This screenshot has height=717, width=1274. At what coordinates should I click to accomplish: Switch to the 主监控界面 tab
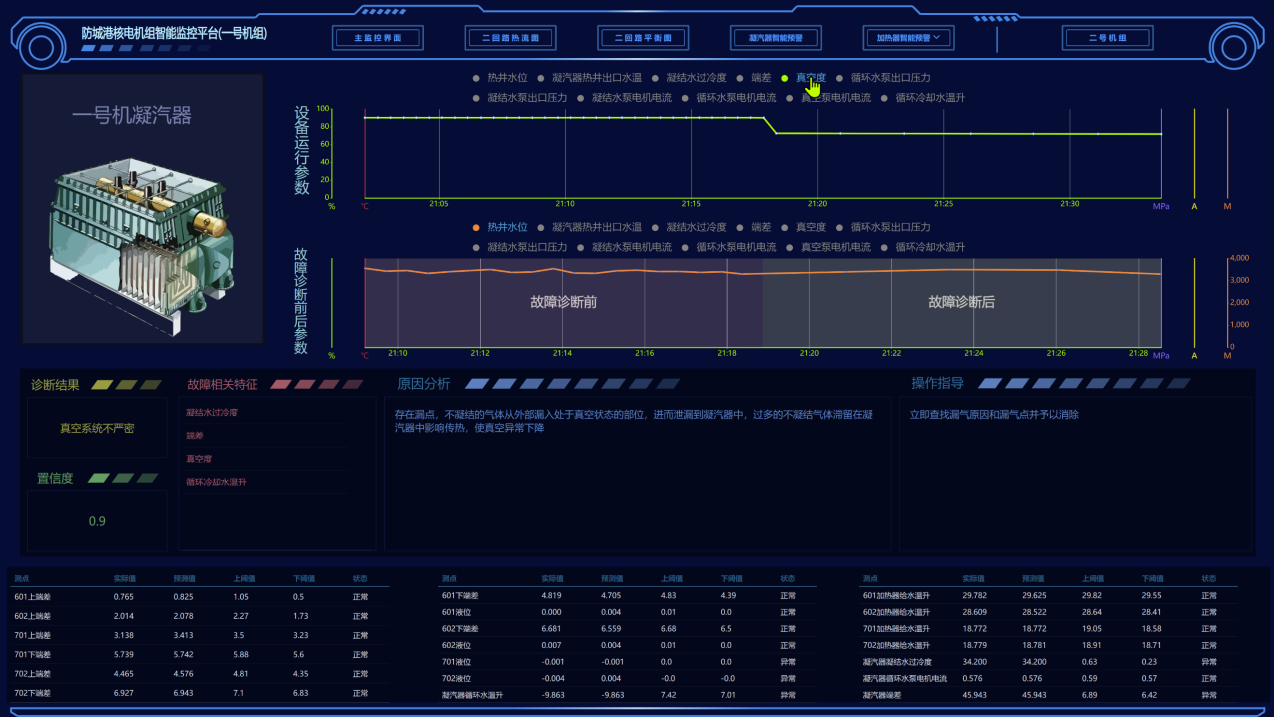pyautogui.click(x=377, y=38)
